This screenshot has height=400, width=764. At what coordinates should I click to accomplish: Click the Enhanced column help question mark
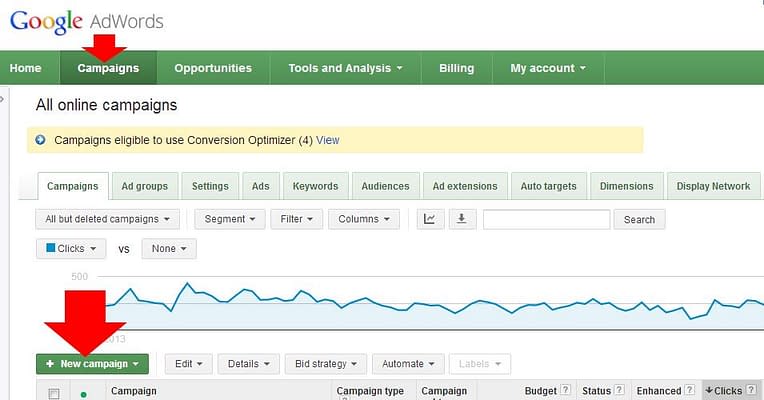(689, 390)
